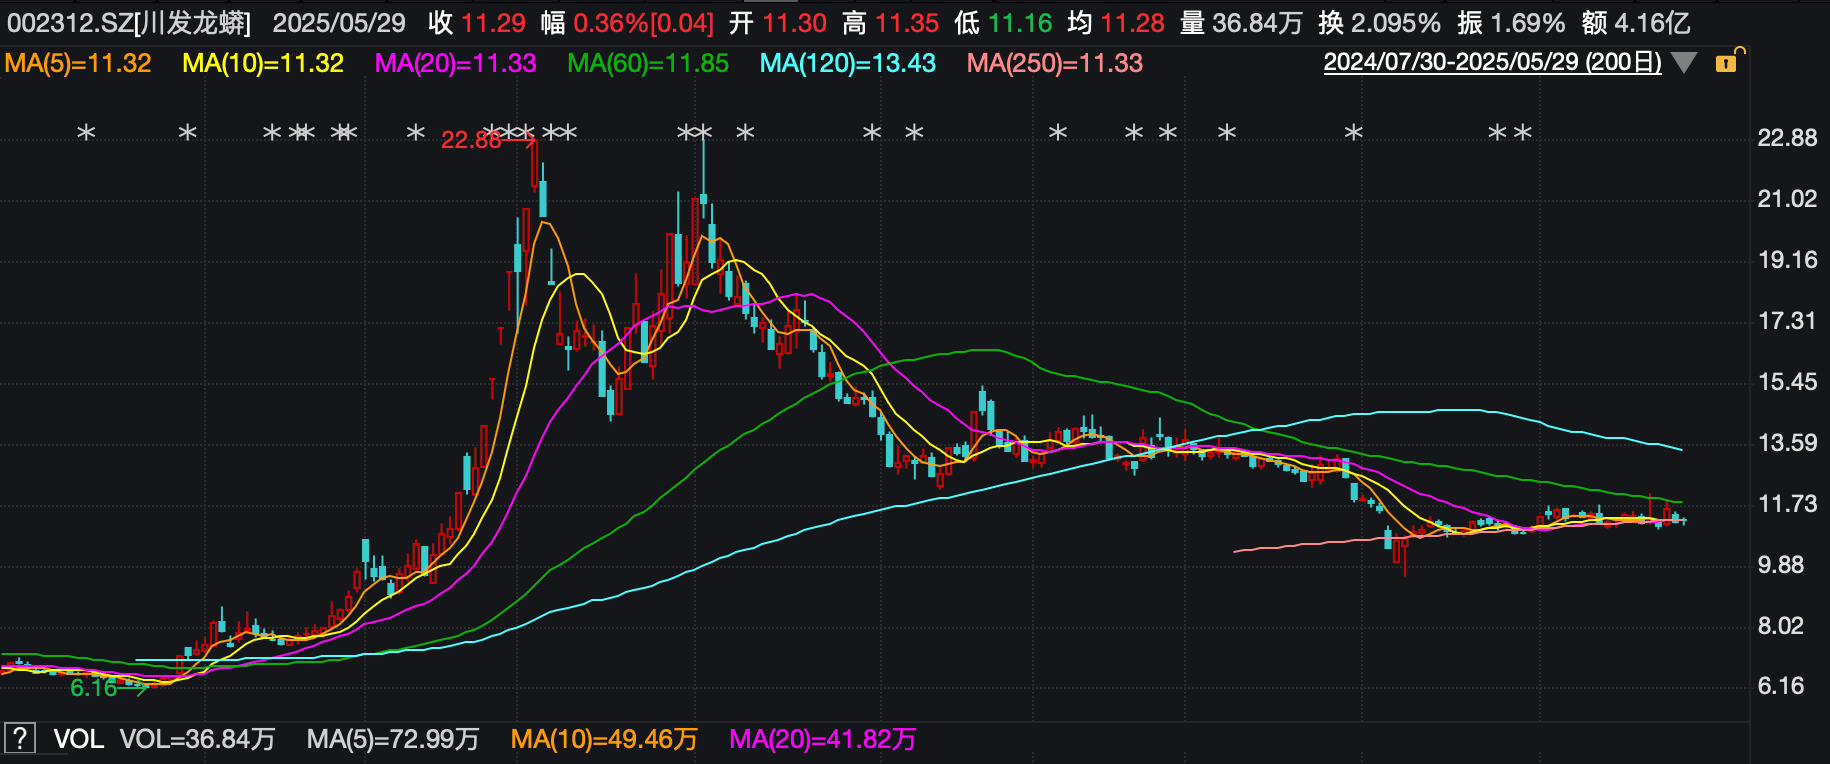Click the 22.88 high price arrow label

[488, 140]
